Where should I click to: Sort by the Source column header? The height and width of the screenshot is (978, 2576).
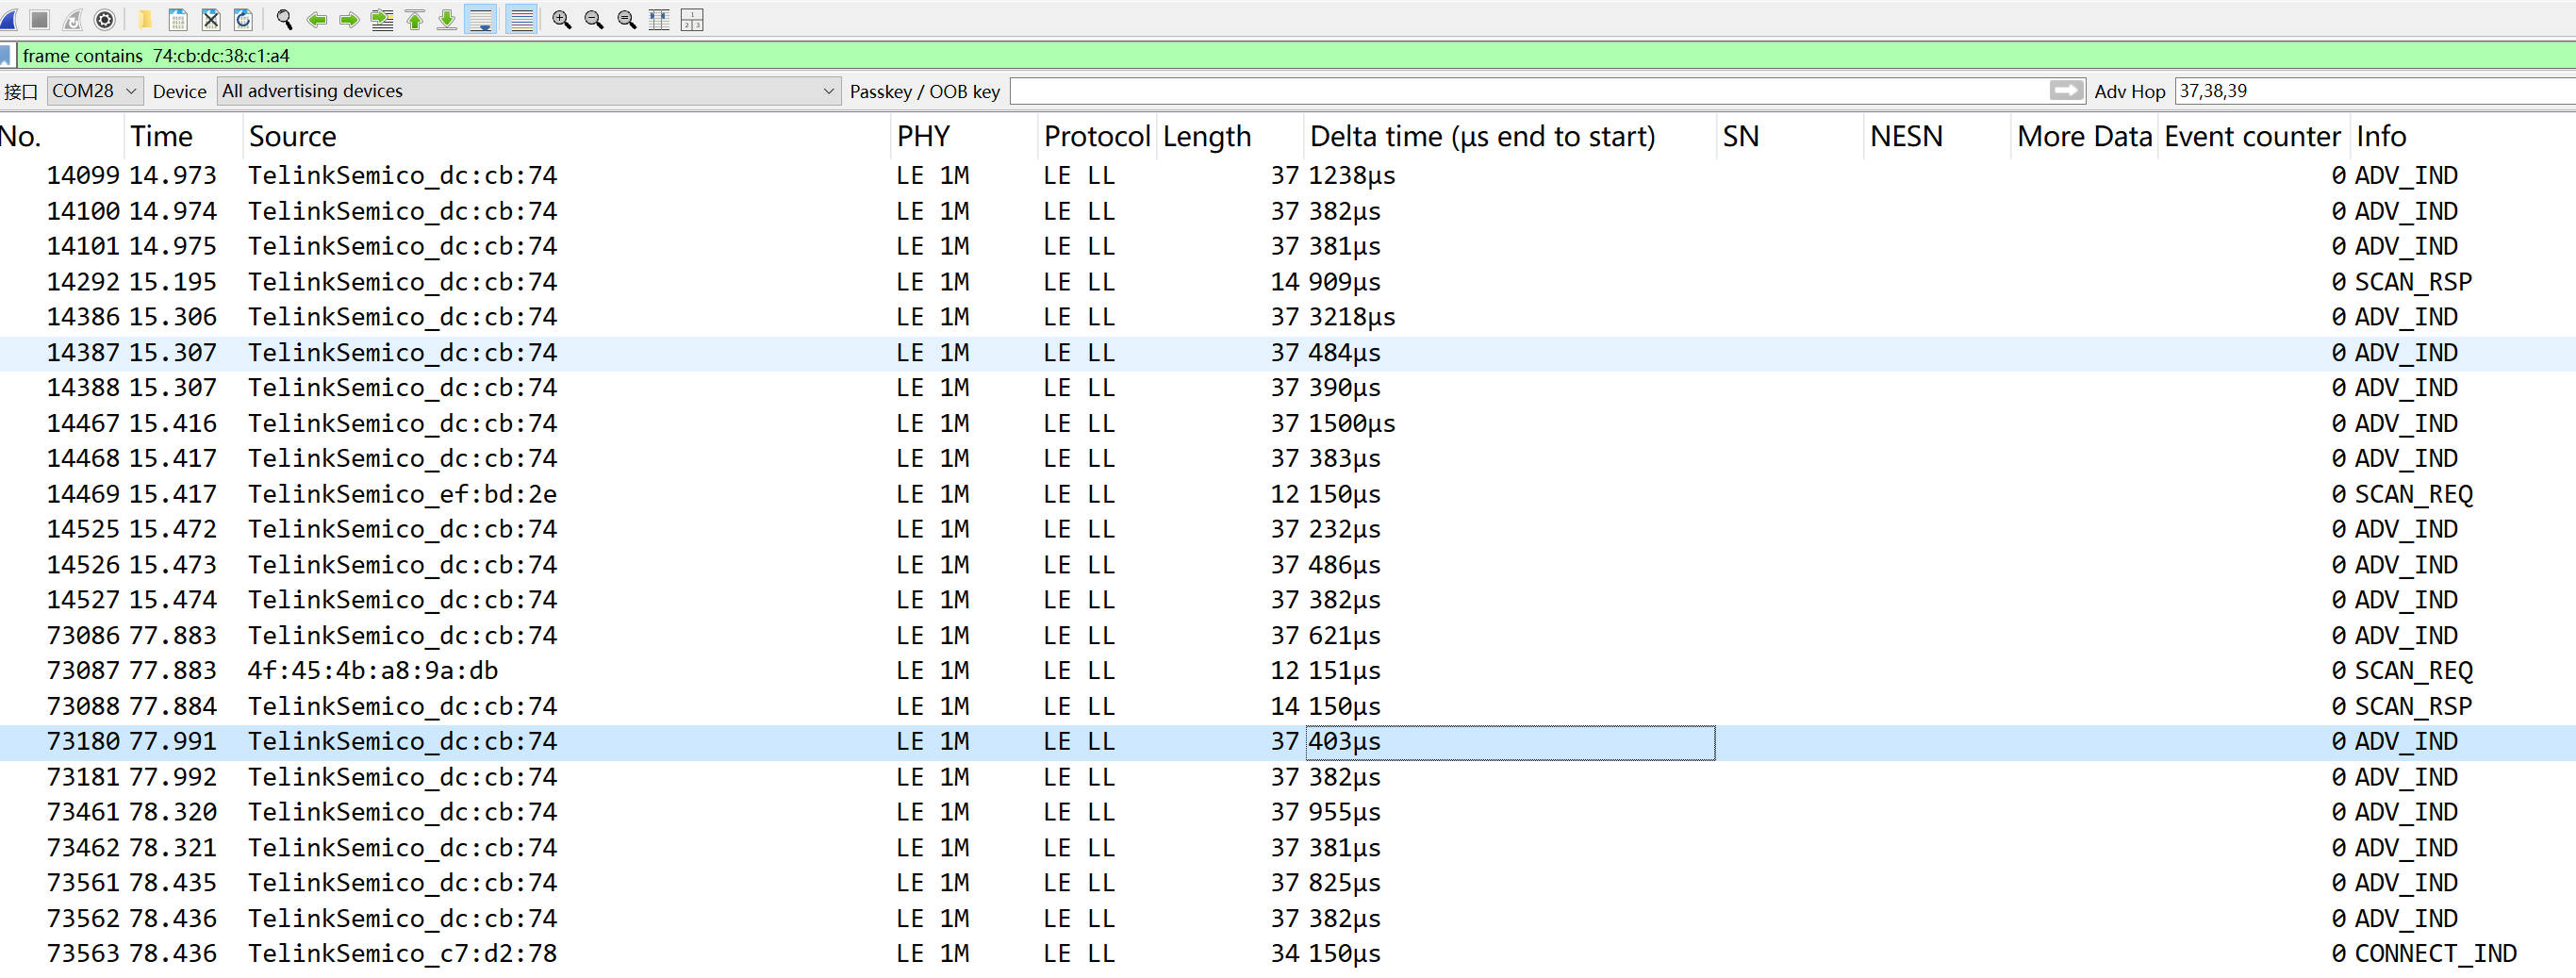pos(567,136)
